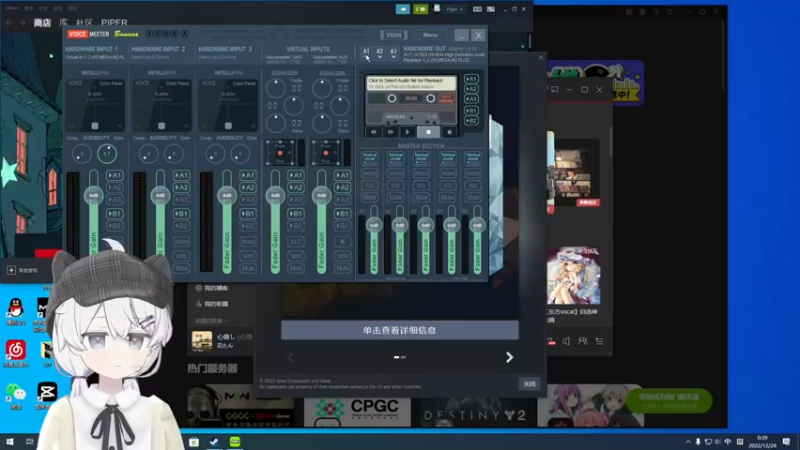Image resolution: width=800 pixels, height=450 pixels.
Task: Select input device for Hardware Input 2
Action: (x=150, y=57)
